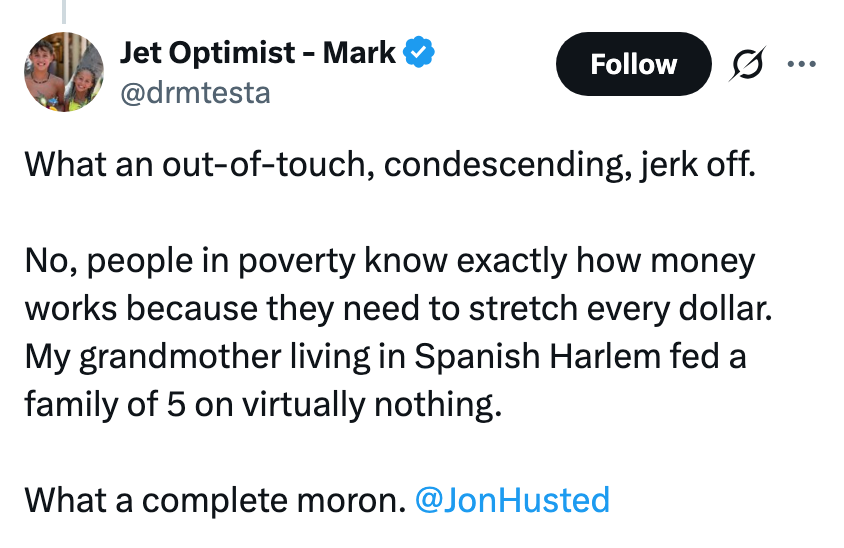Click the line starting "No, people in poverty"
Image resolution: width=844 pixels, height=548 pixels.
click(x=389, y=263)
